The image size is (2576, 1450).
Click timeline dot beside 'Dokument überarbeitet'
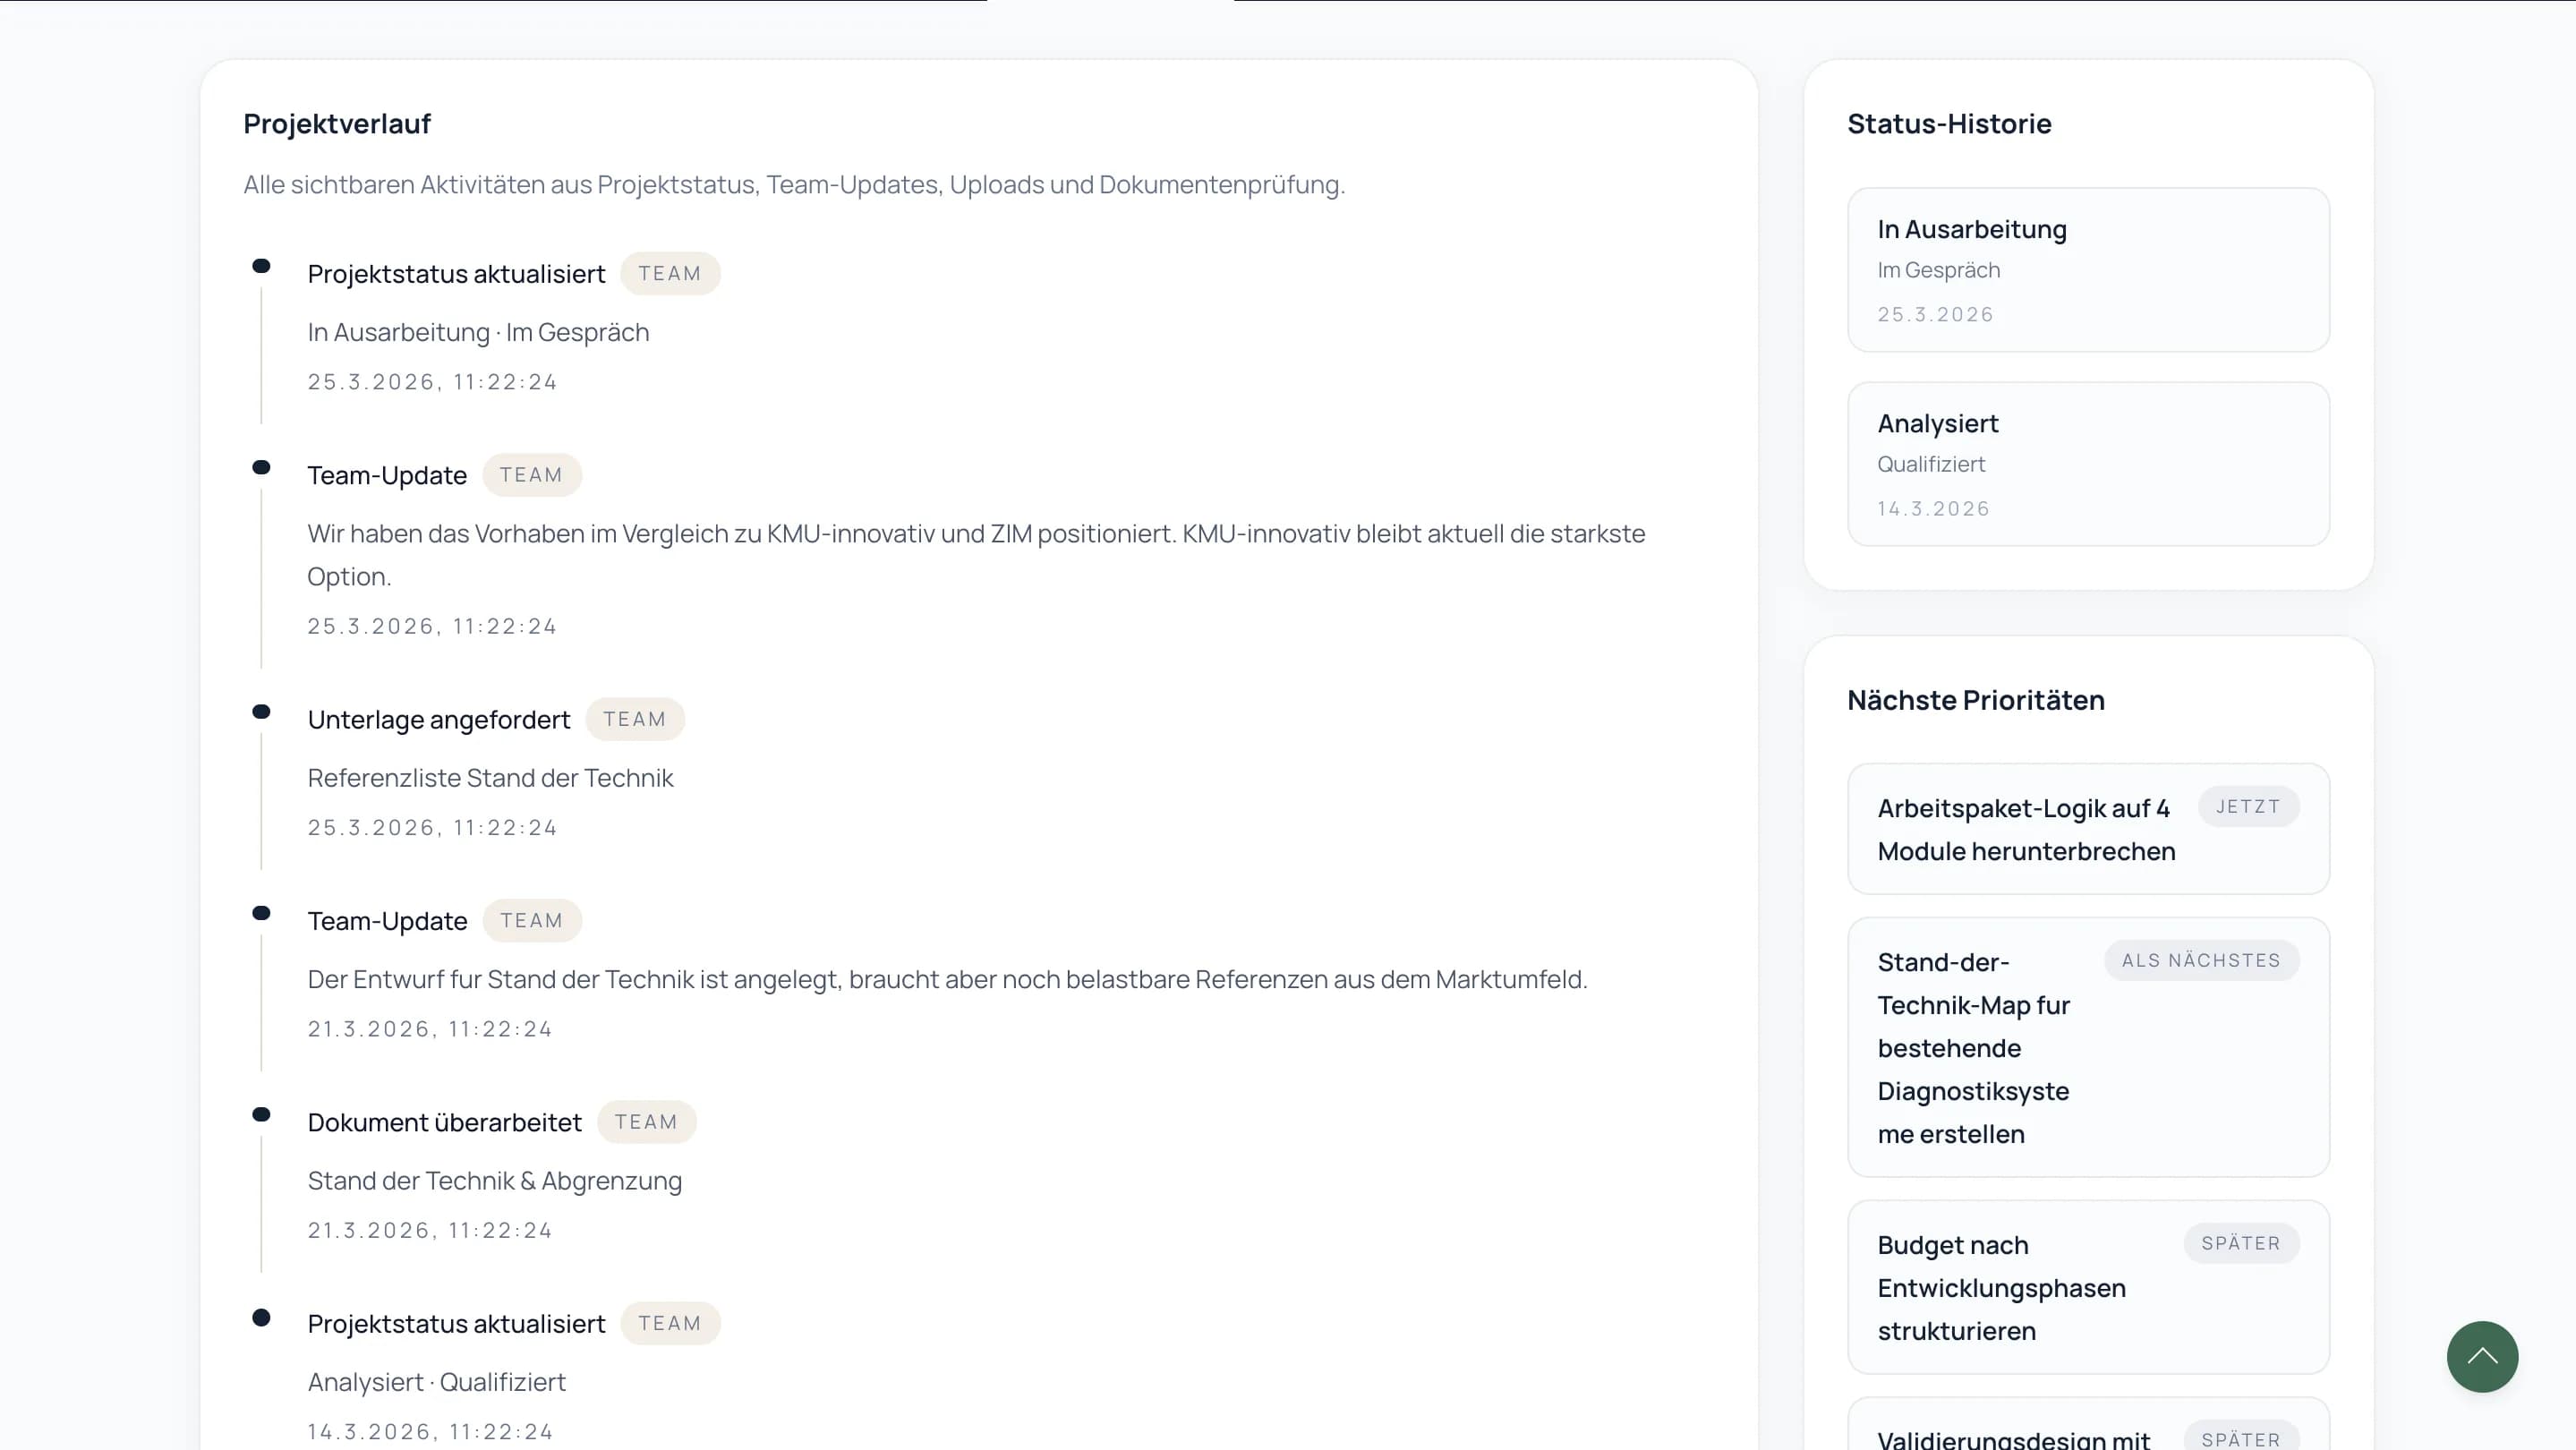261,1115
